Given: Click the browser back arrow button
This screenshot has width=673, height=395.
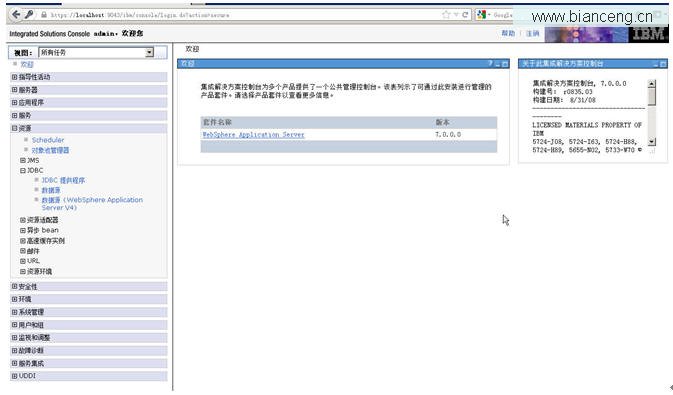Looking at the screenshot, I should click(16, 15).
